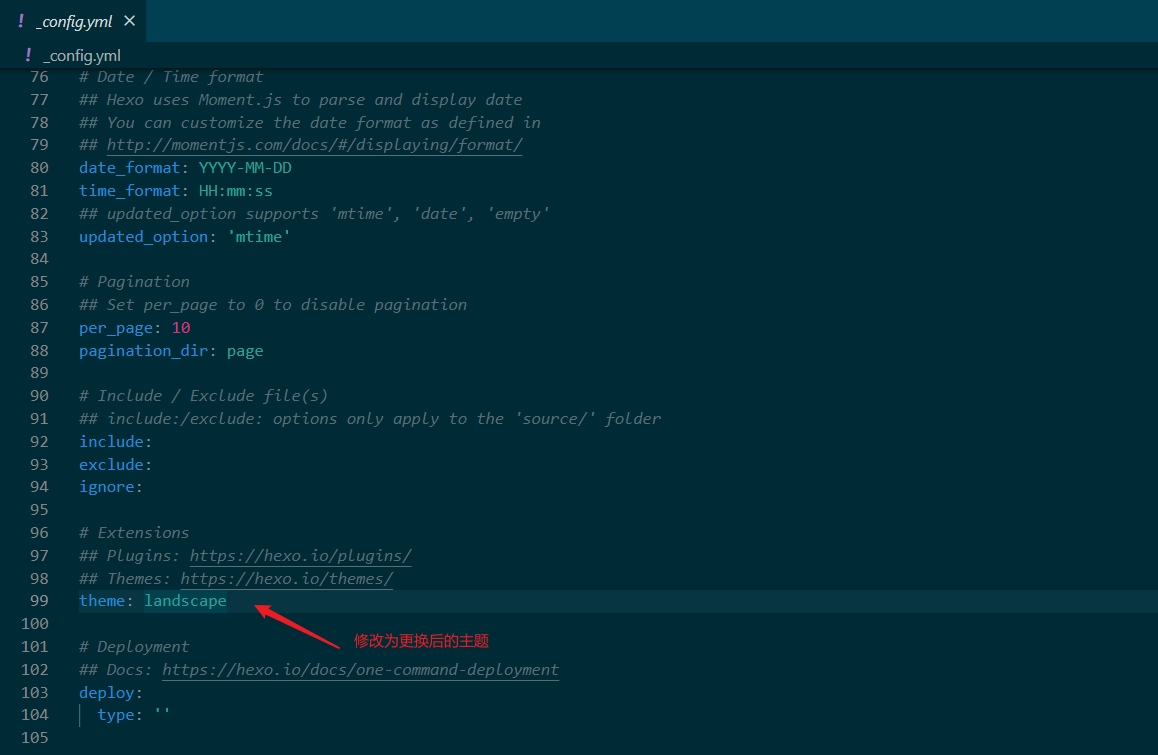The height and width of the screenshot is (755, 1158).
Task: Click the per_page value 10
Action: (181, 328)
